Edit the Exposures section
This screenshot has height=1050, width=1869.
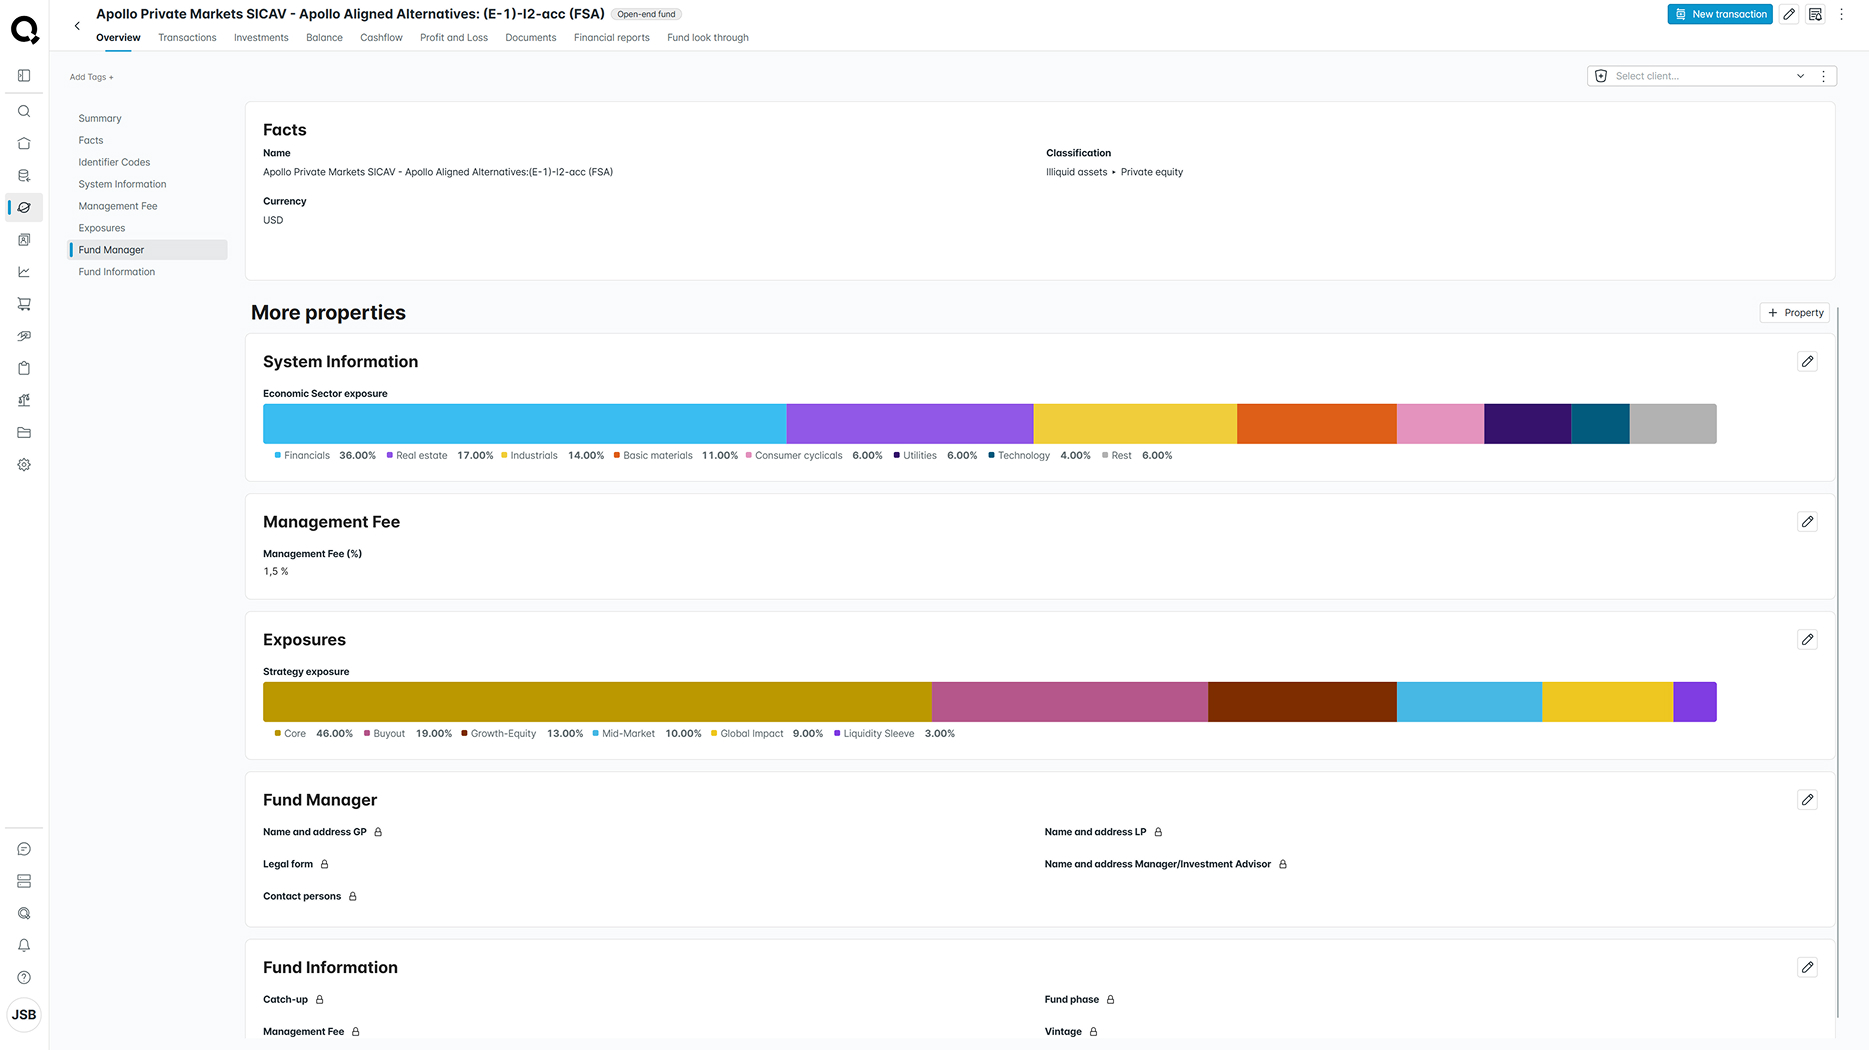[x=1807, y=639]
